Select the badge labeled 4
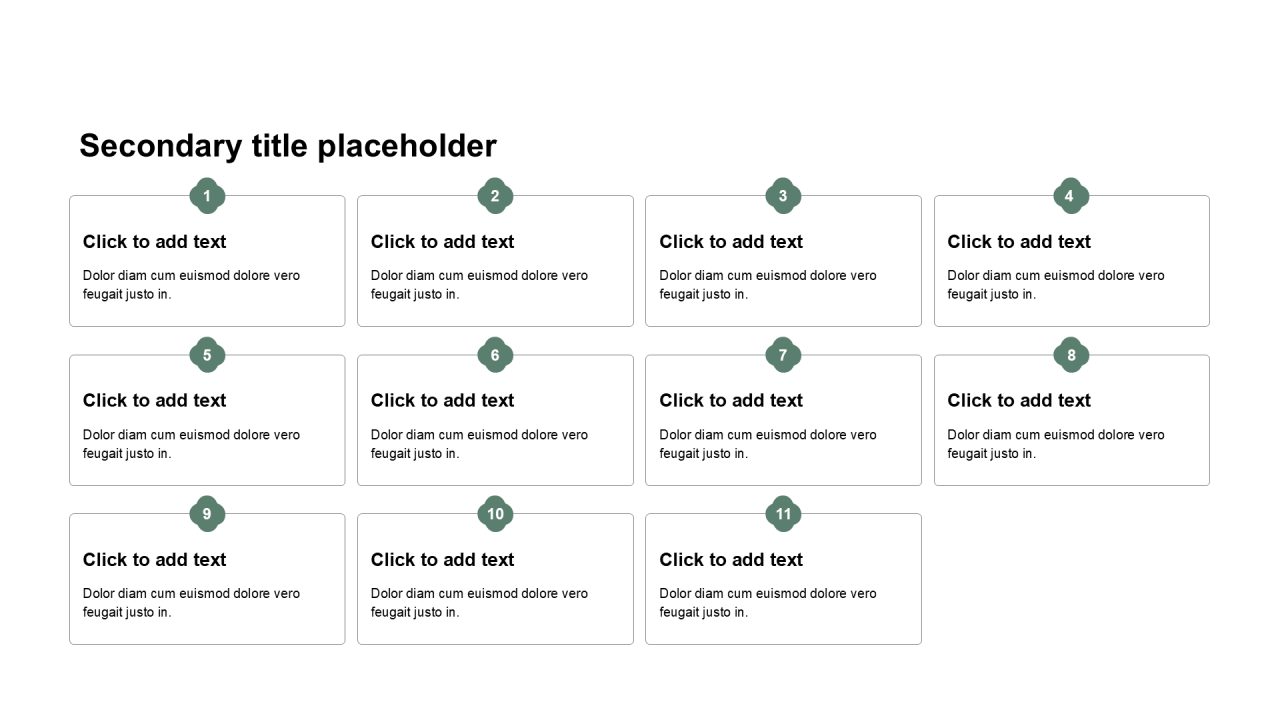The image size is (1280, 720). coord(1070,196)
